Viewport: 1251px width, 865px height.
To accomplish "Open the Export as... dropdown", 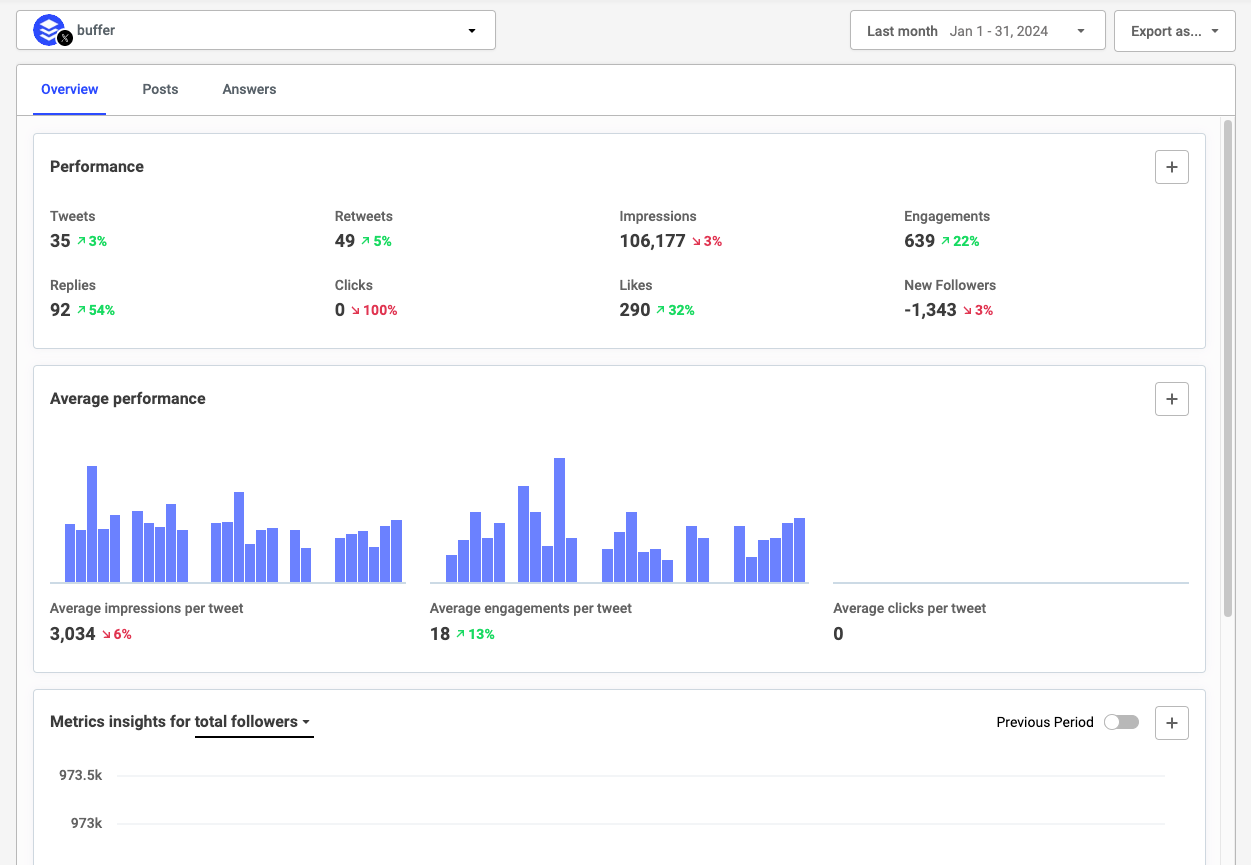I will coord(1175,30).
